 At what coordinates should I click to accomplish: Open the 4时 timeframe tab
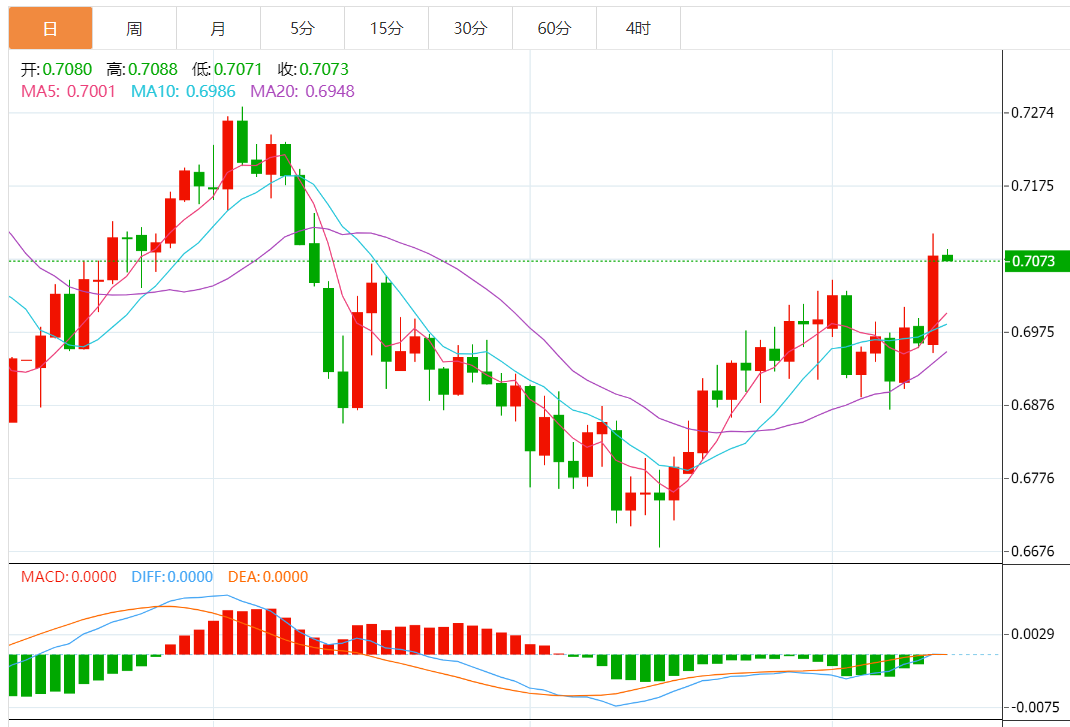(638, 28)
